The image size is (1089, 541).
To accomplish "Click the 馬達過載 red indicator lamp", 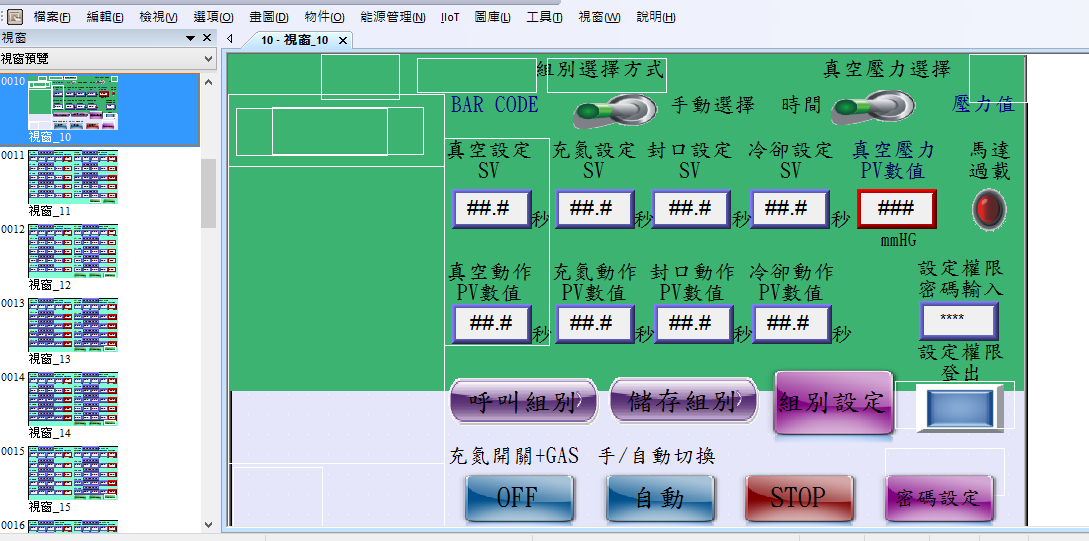I will pos(990,209).
